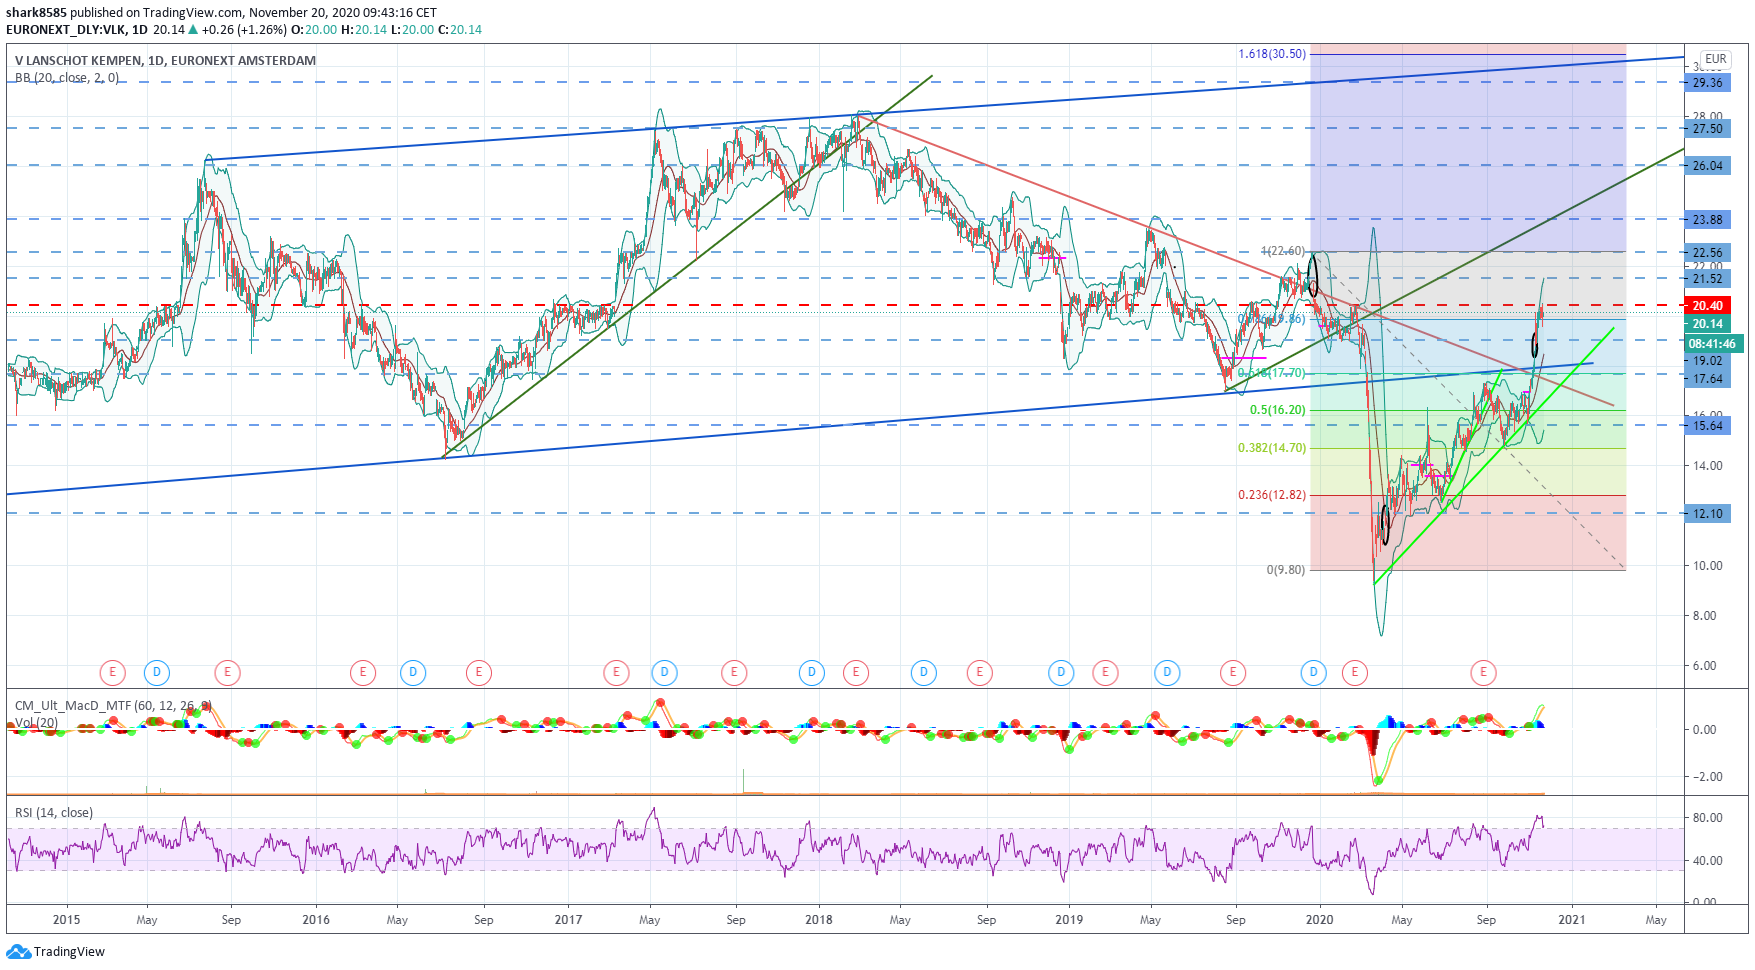The height and width of the screenshot is (970, 1755).
Task: Select the 2016 label on the time axis
Action: [316, 920]
